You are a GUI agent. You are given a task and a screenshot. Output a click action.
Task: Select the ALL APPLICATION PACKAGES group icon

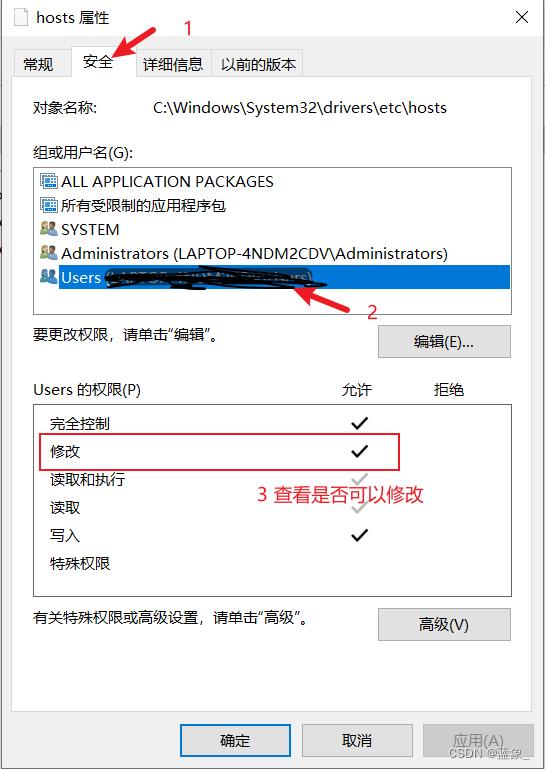(49, 181)
